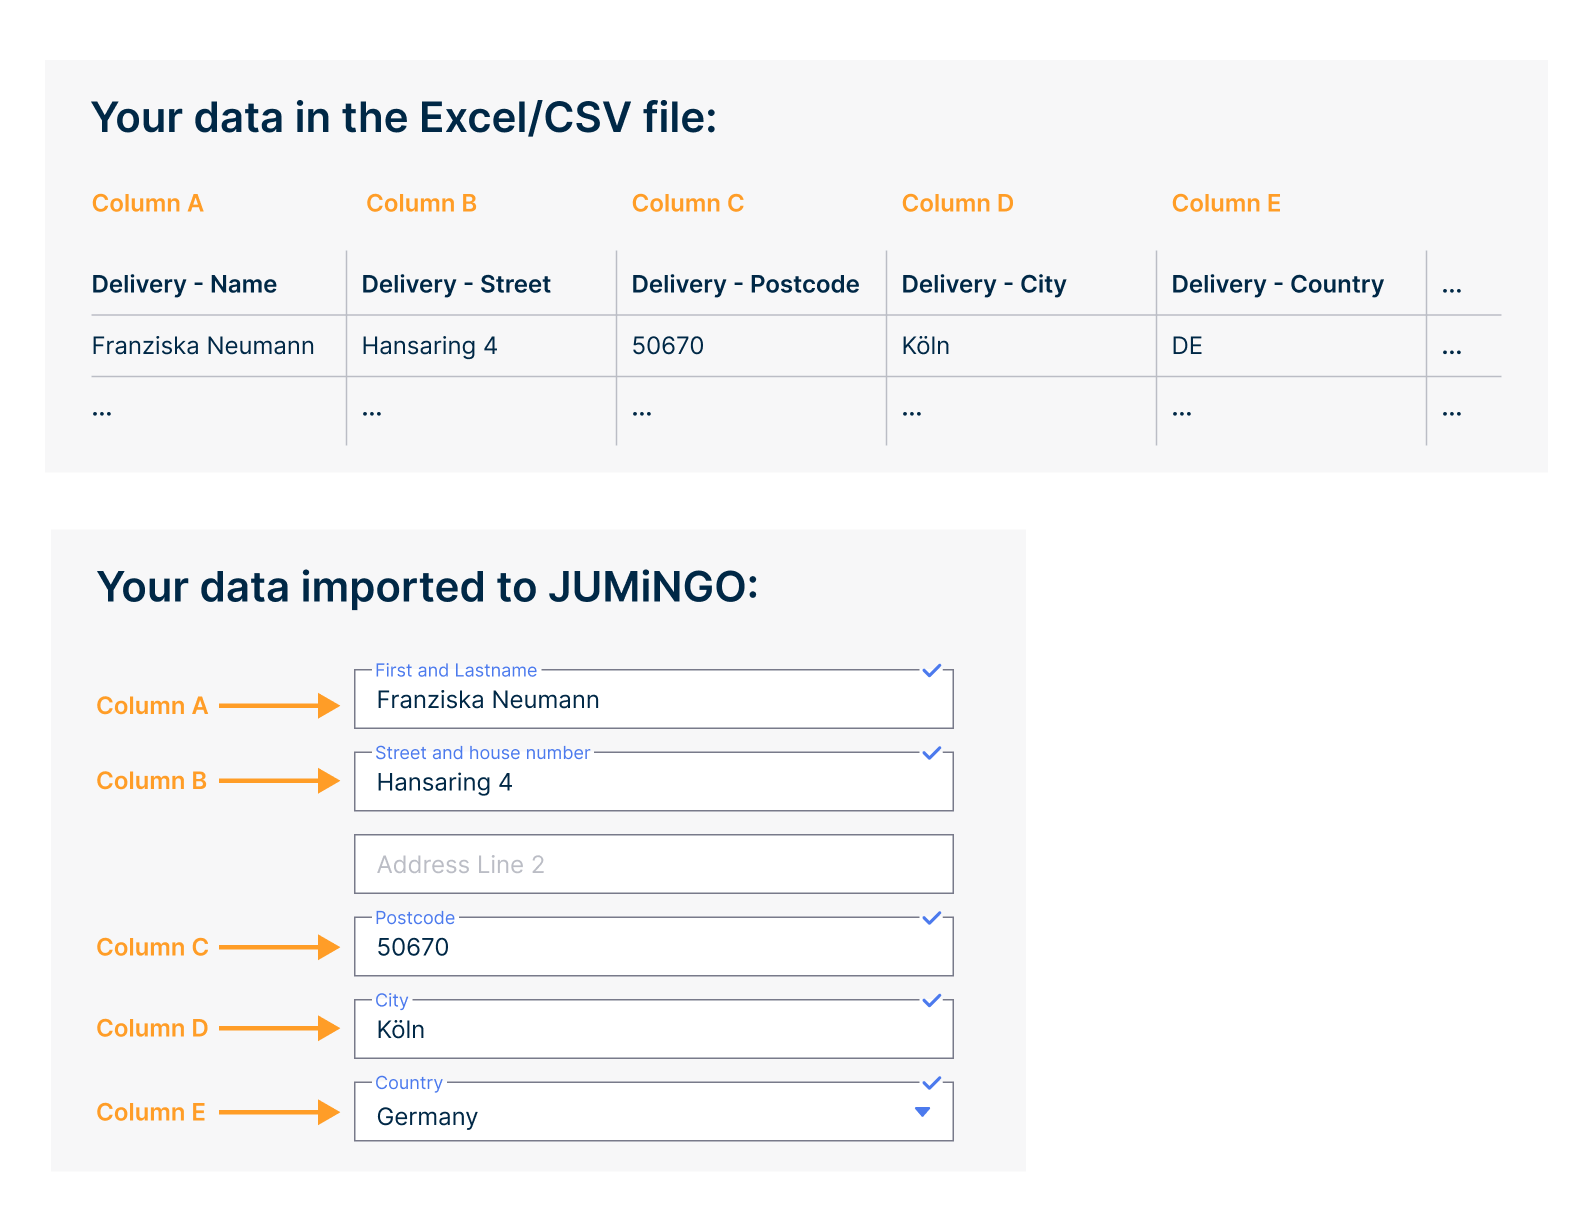This screenshot has width=1593, height=1212.
Task: Click the 50670 table cell
Action: [668, 346]
